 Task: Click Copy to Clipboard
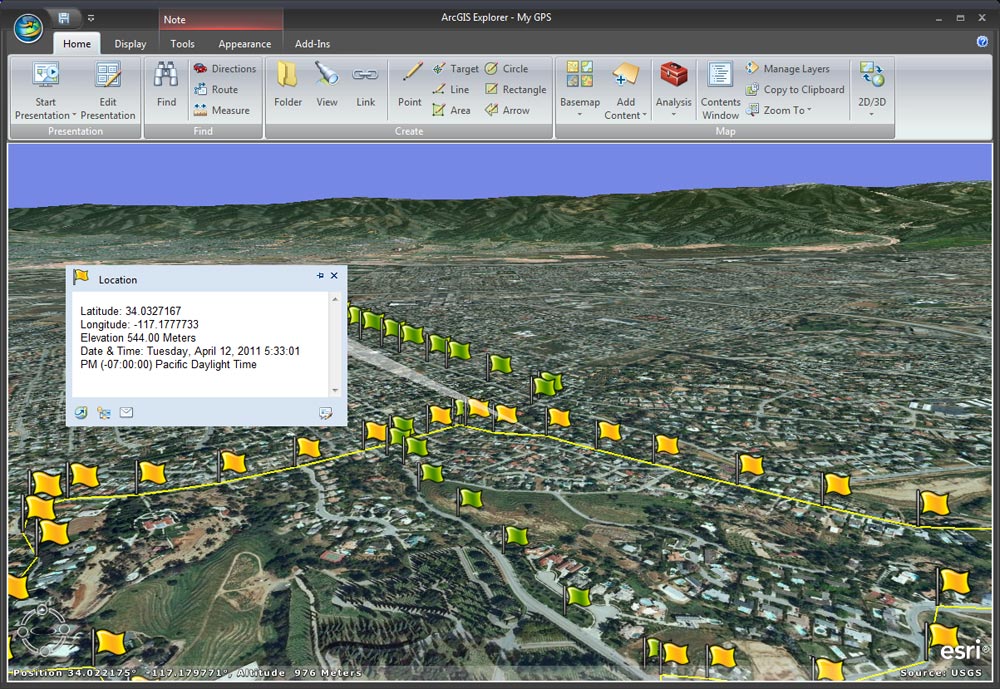794,89
